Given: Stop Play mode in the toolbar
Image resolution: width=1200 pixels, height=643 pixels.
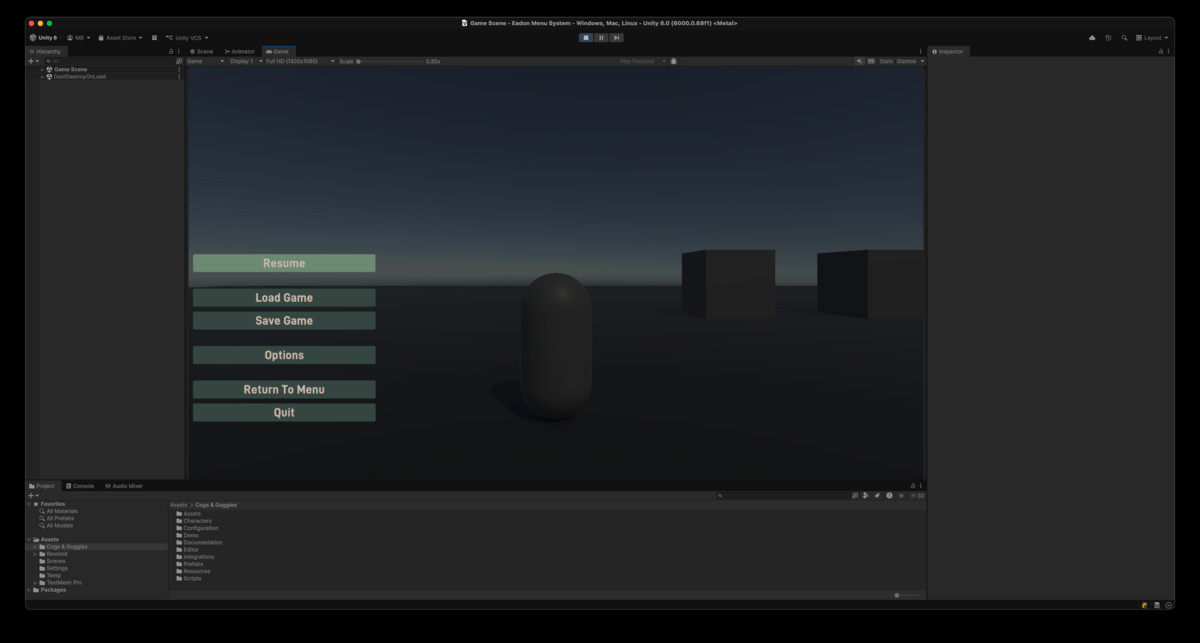Looking at the screenshot, I should point(585,37).
